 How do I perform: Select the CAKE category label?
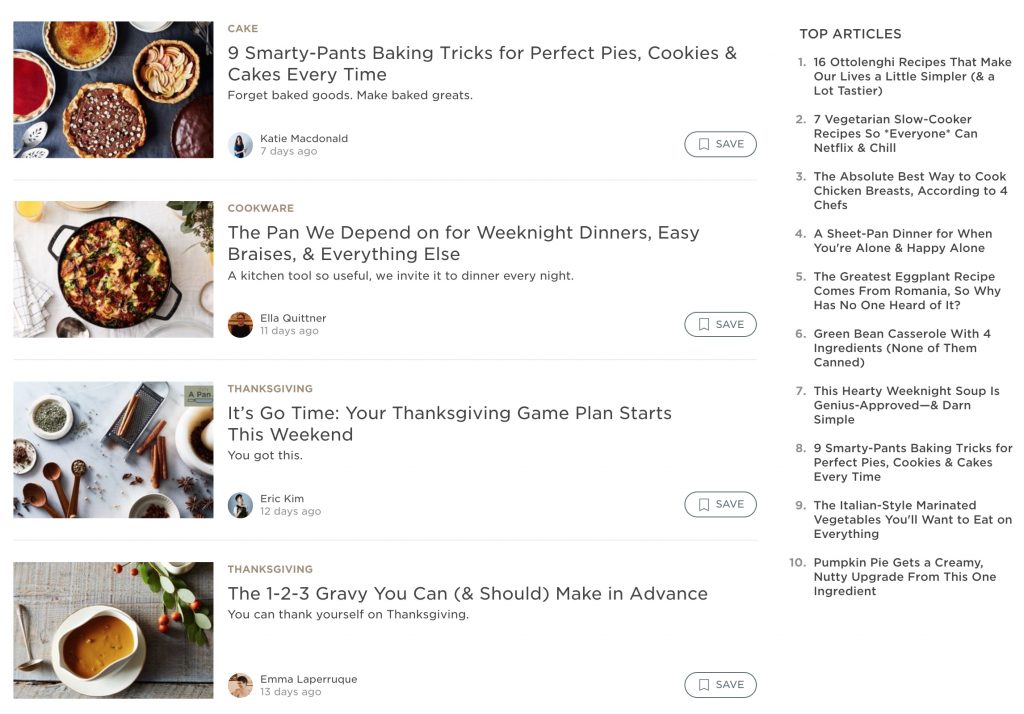(x=243, y=29)
